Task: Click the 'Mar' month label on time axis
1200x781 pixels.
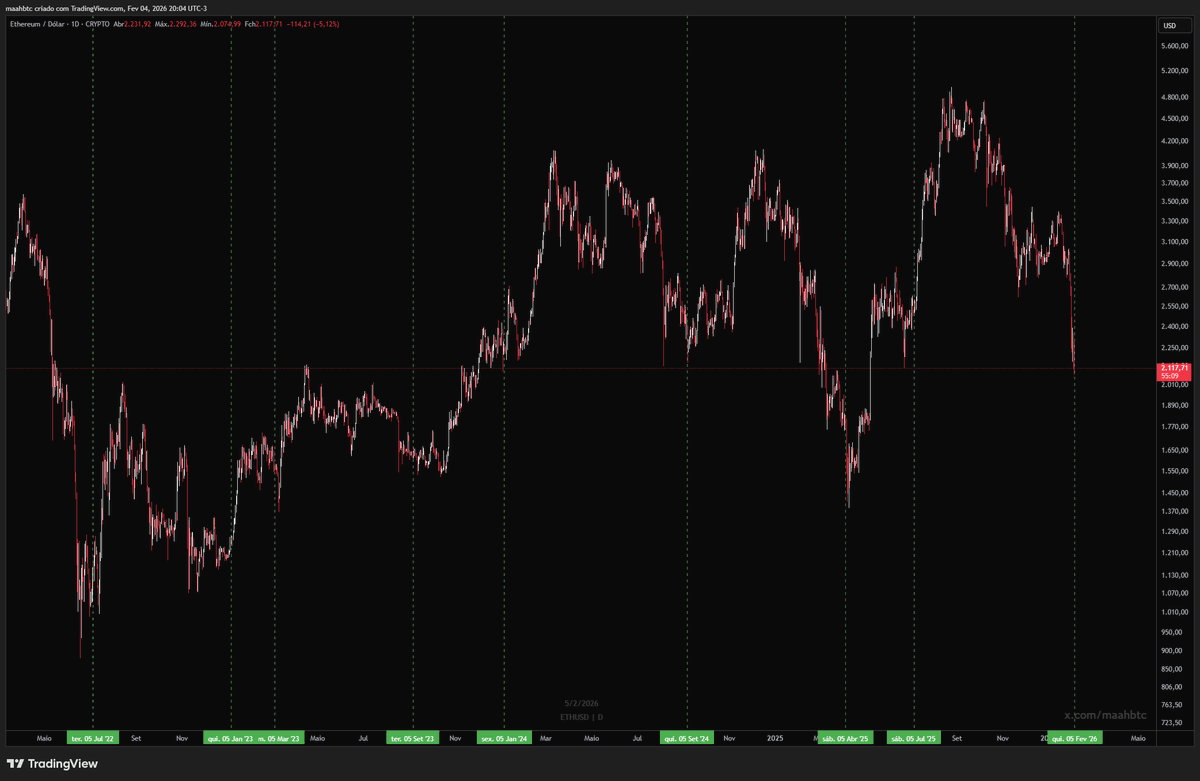Action: tap(546, 738)
